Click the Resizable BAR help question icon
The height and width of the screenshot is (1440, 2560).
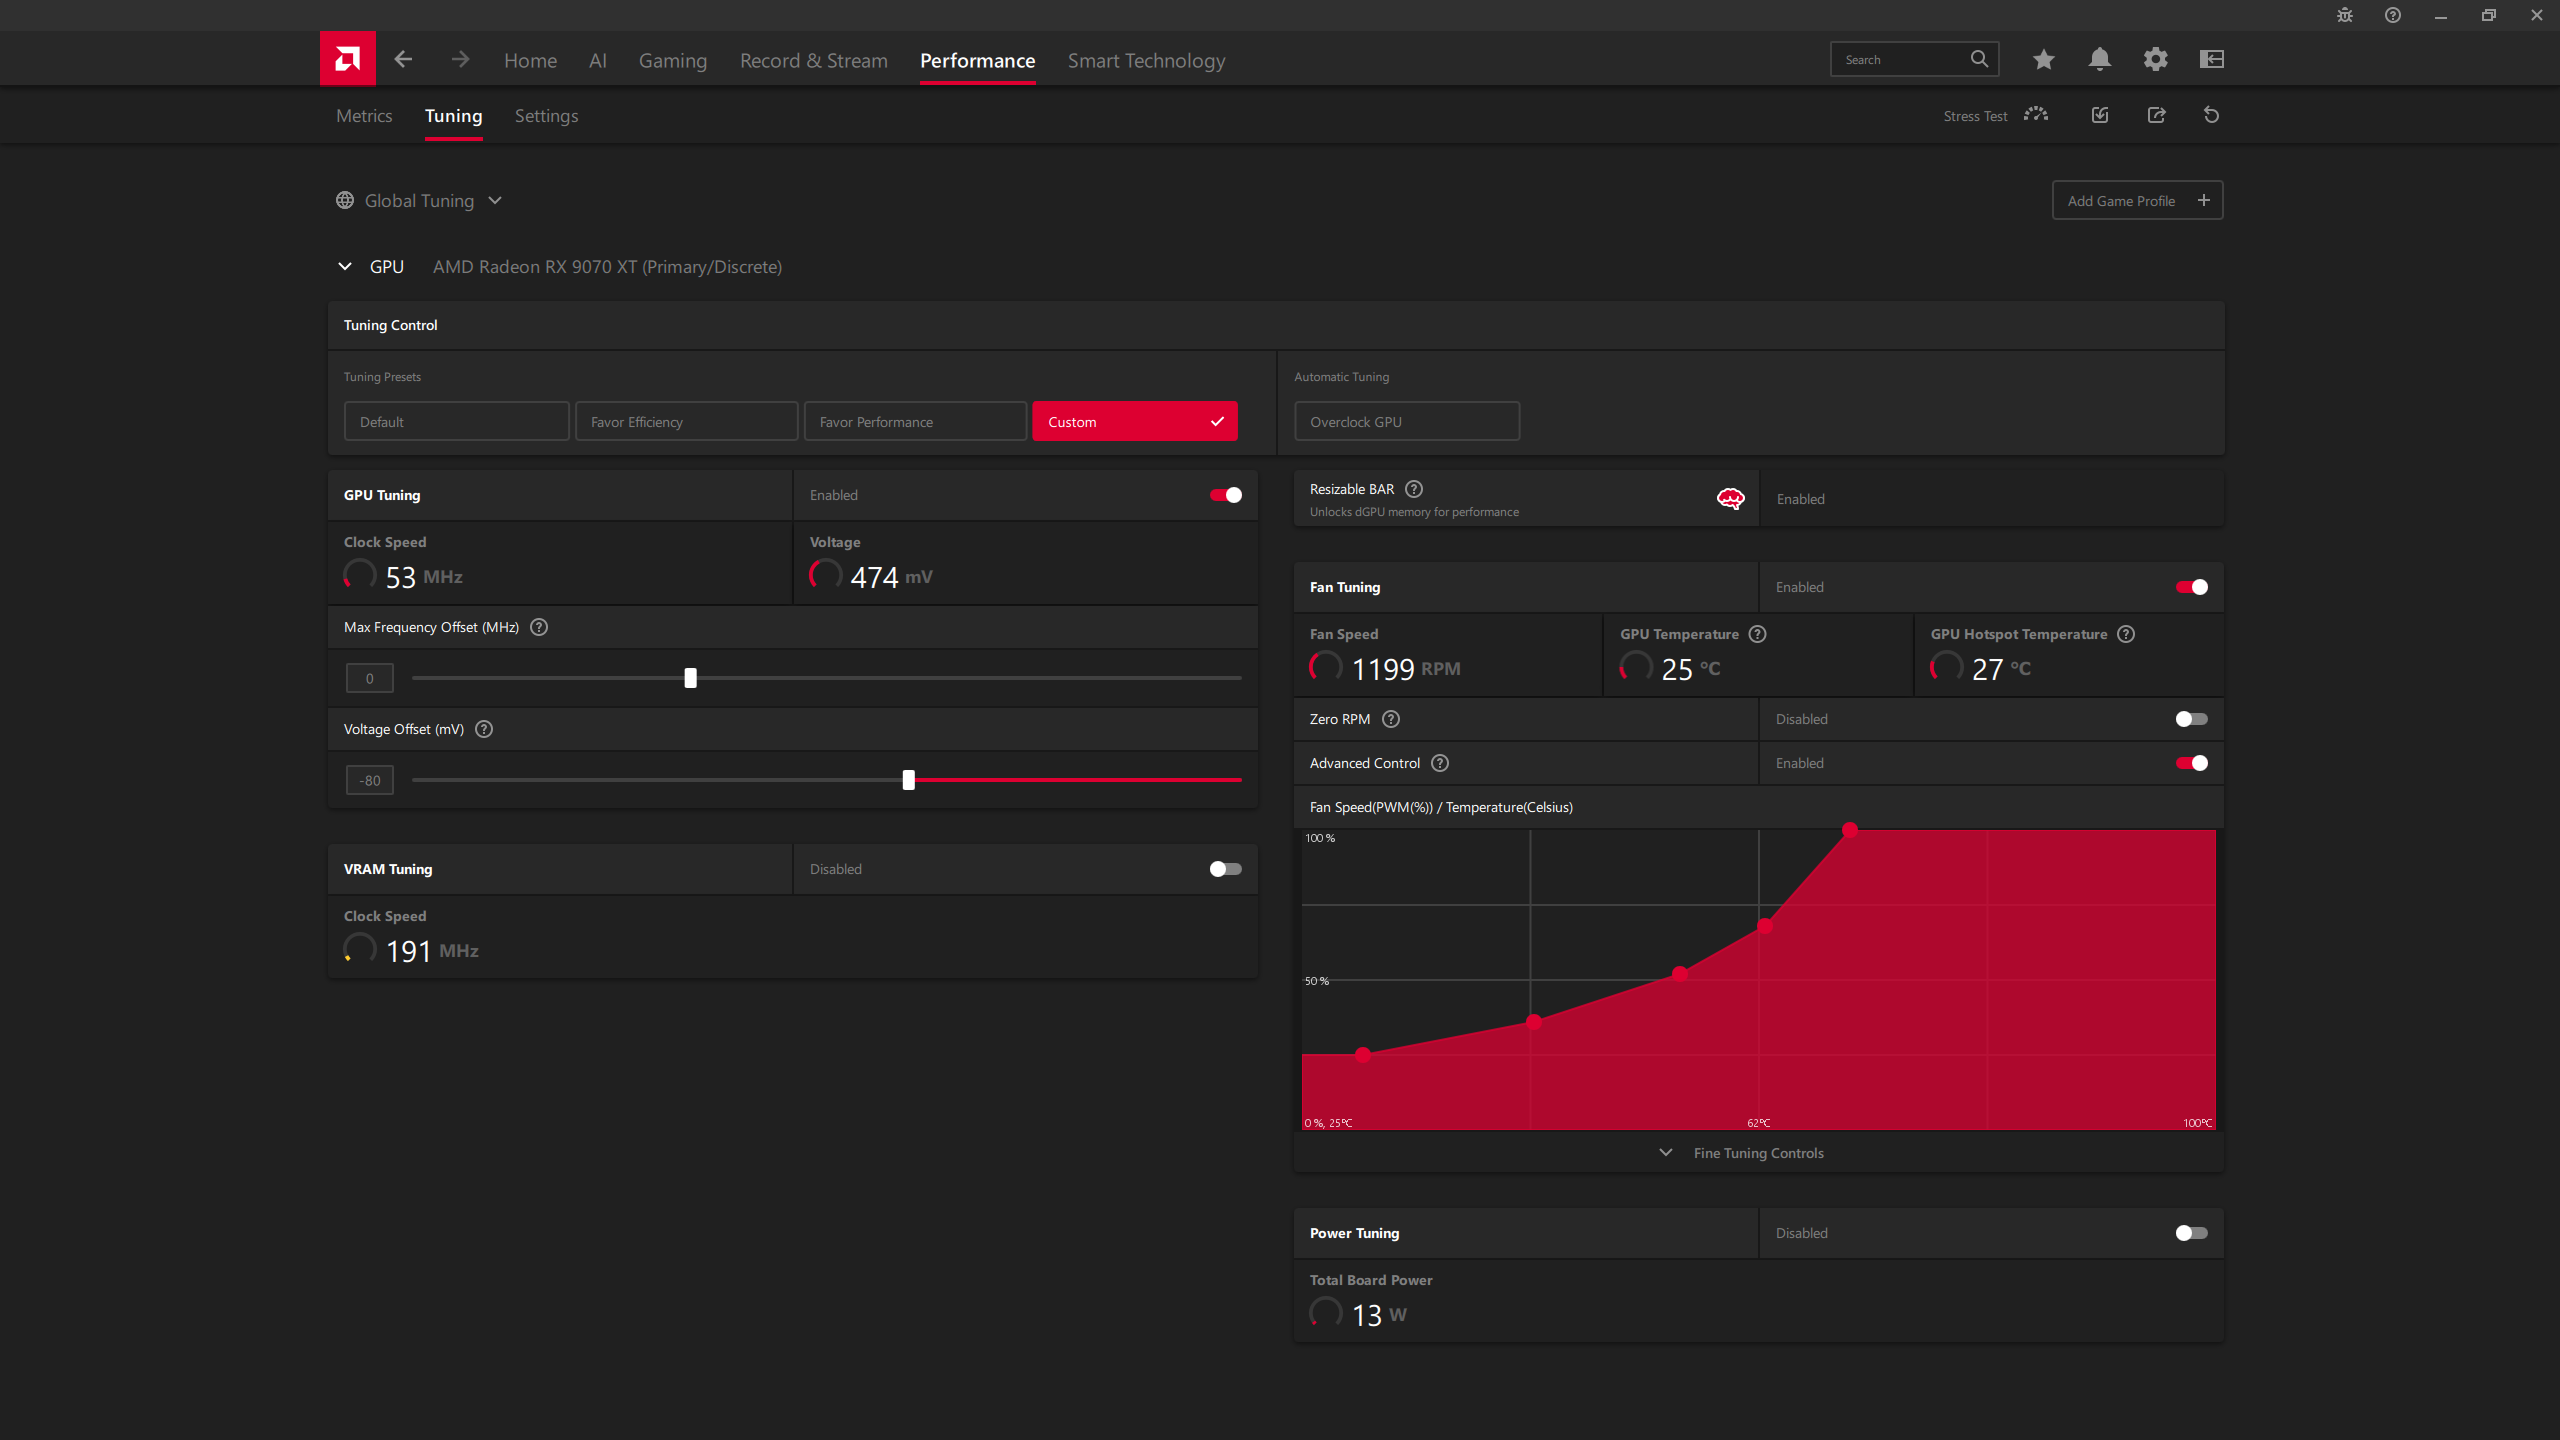click(1414, 489)
